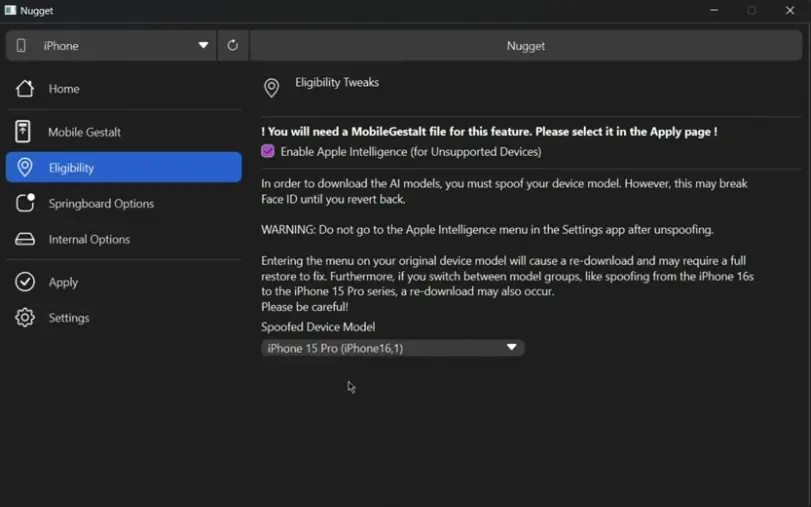Minimize the Nugget window
The width and height of the screenshot is (811, 507).
click(x=714, y=10)
